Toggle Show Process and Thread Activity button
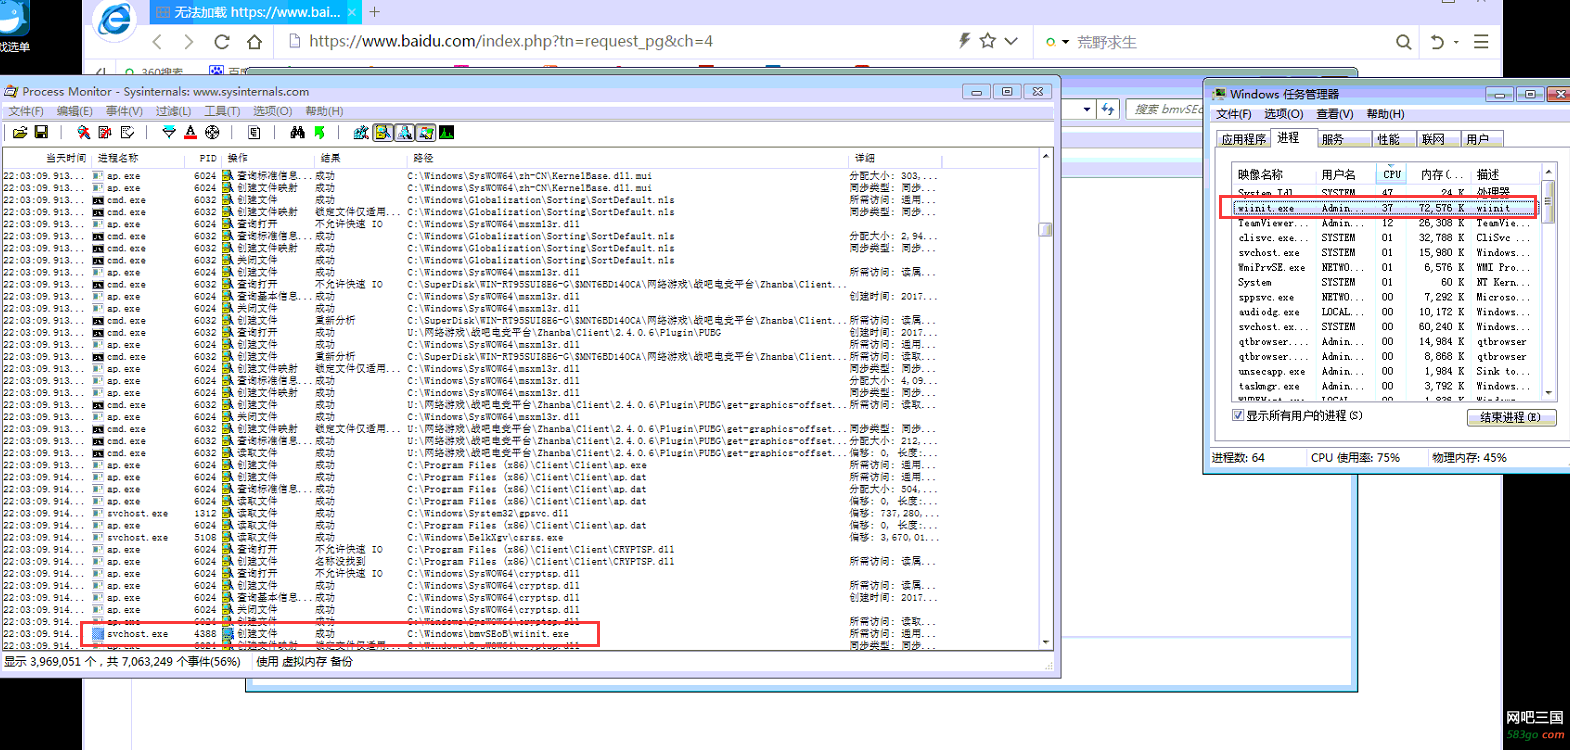1570x750 pixels. (426, 132)
